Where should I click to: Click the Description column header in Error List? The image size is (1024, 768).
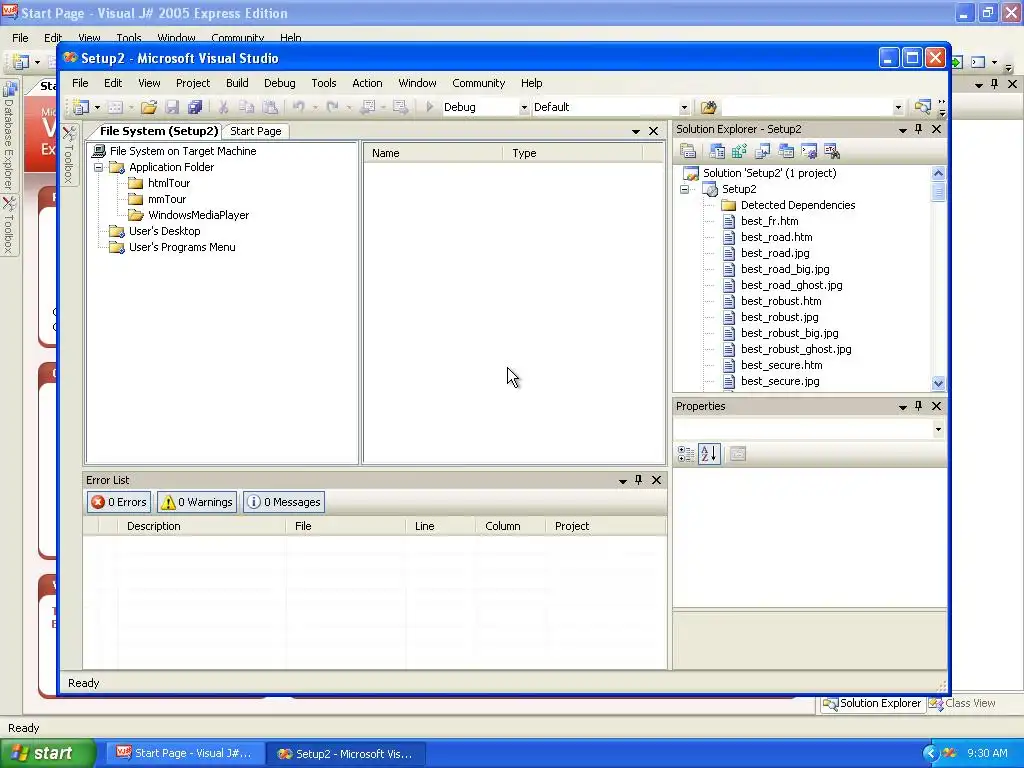pos(201,526)
